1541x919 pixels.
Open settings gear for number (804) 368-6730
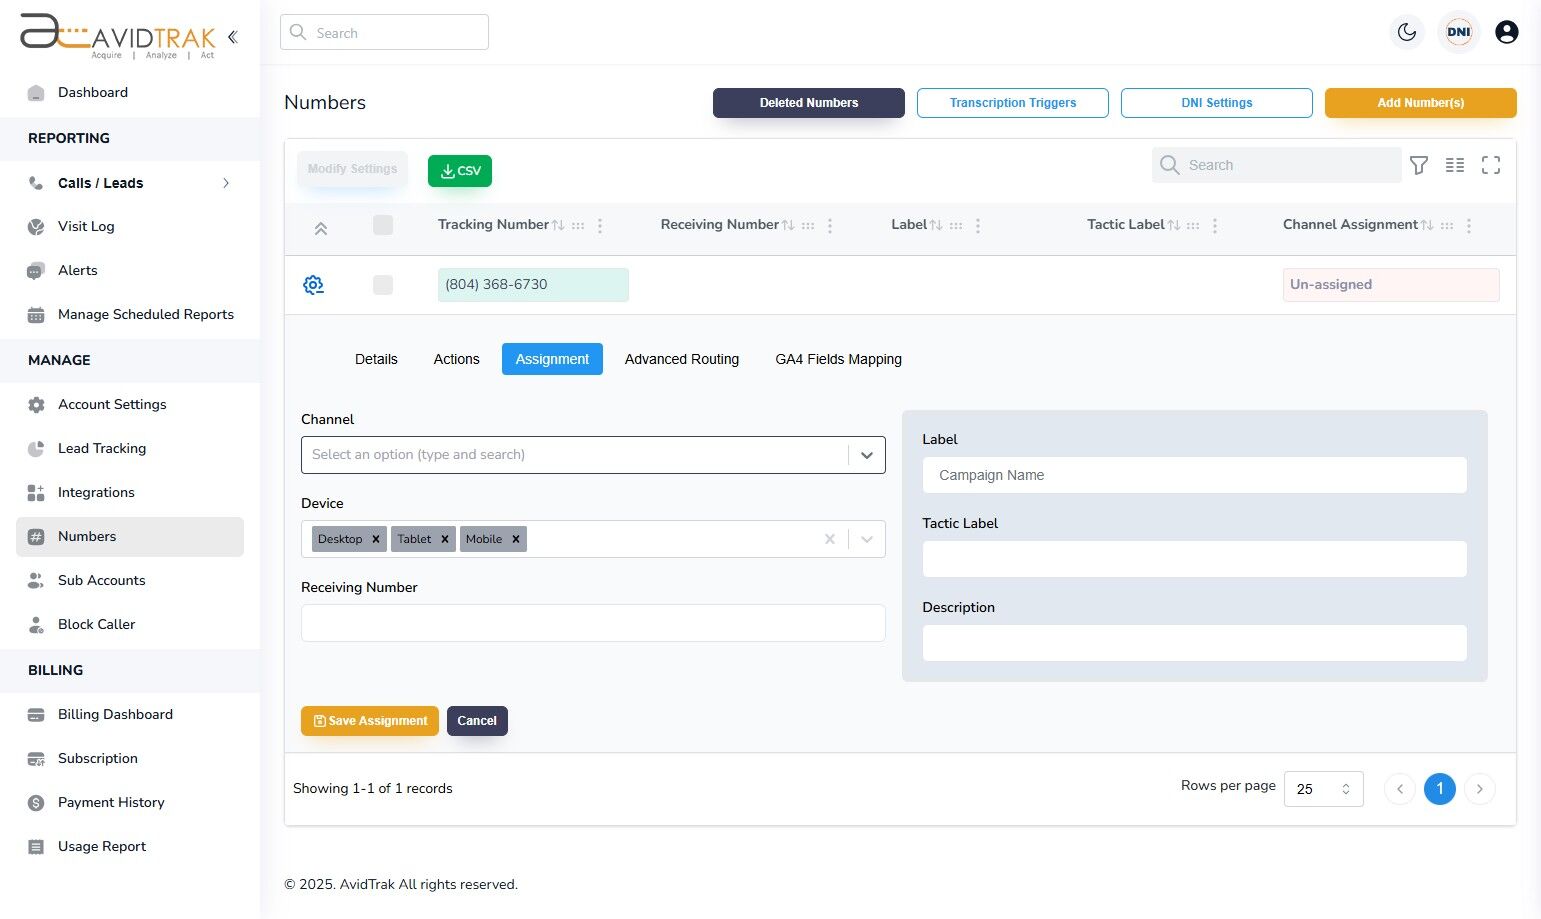(x=313, y=284)
